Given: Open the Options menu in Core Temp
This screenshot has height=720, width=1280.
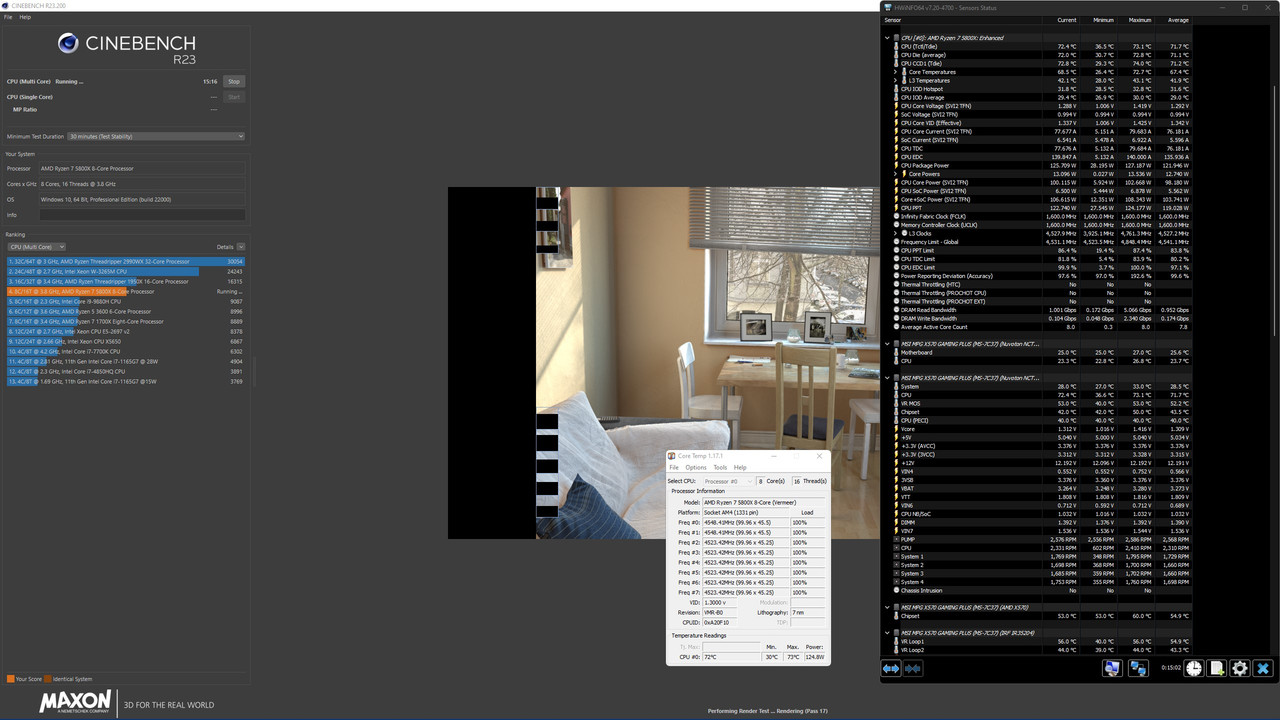Looking at the screenshot, I should pyautogui.click(x=696, y=467).
